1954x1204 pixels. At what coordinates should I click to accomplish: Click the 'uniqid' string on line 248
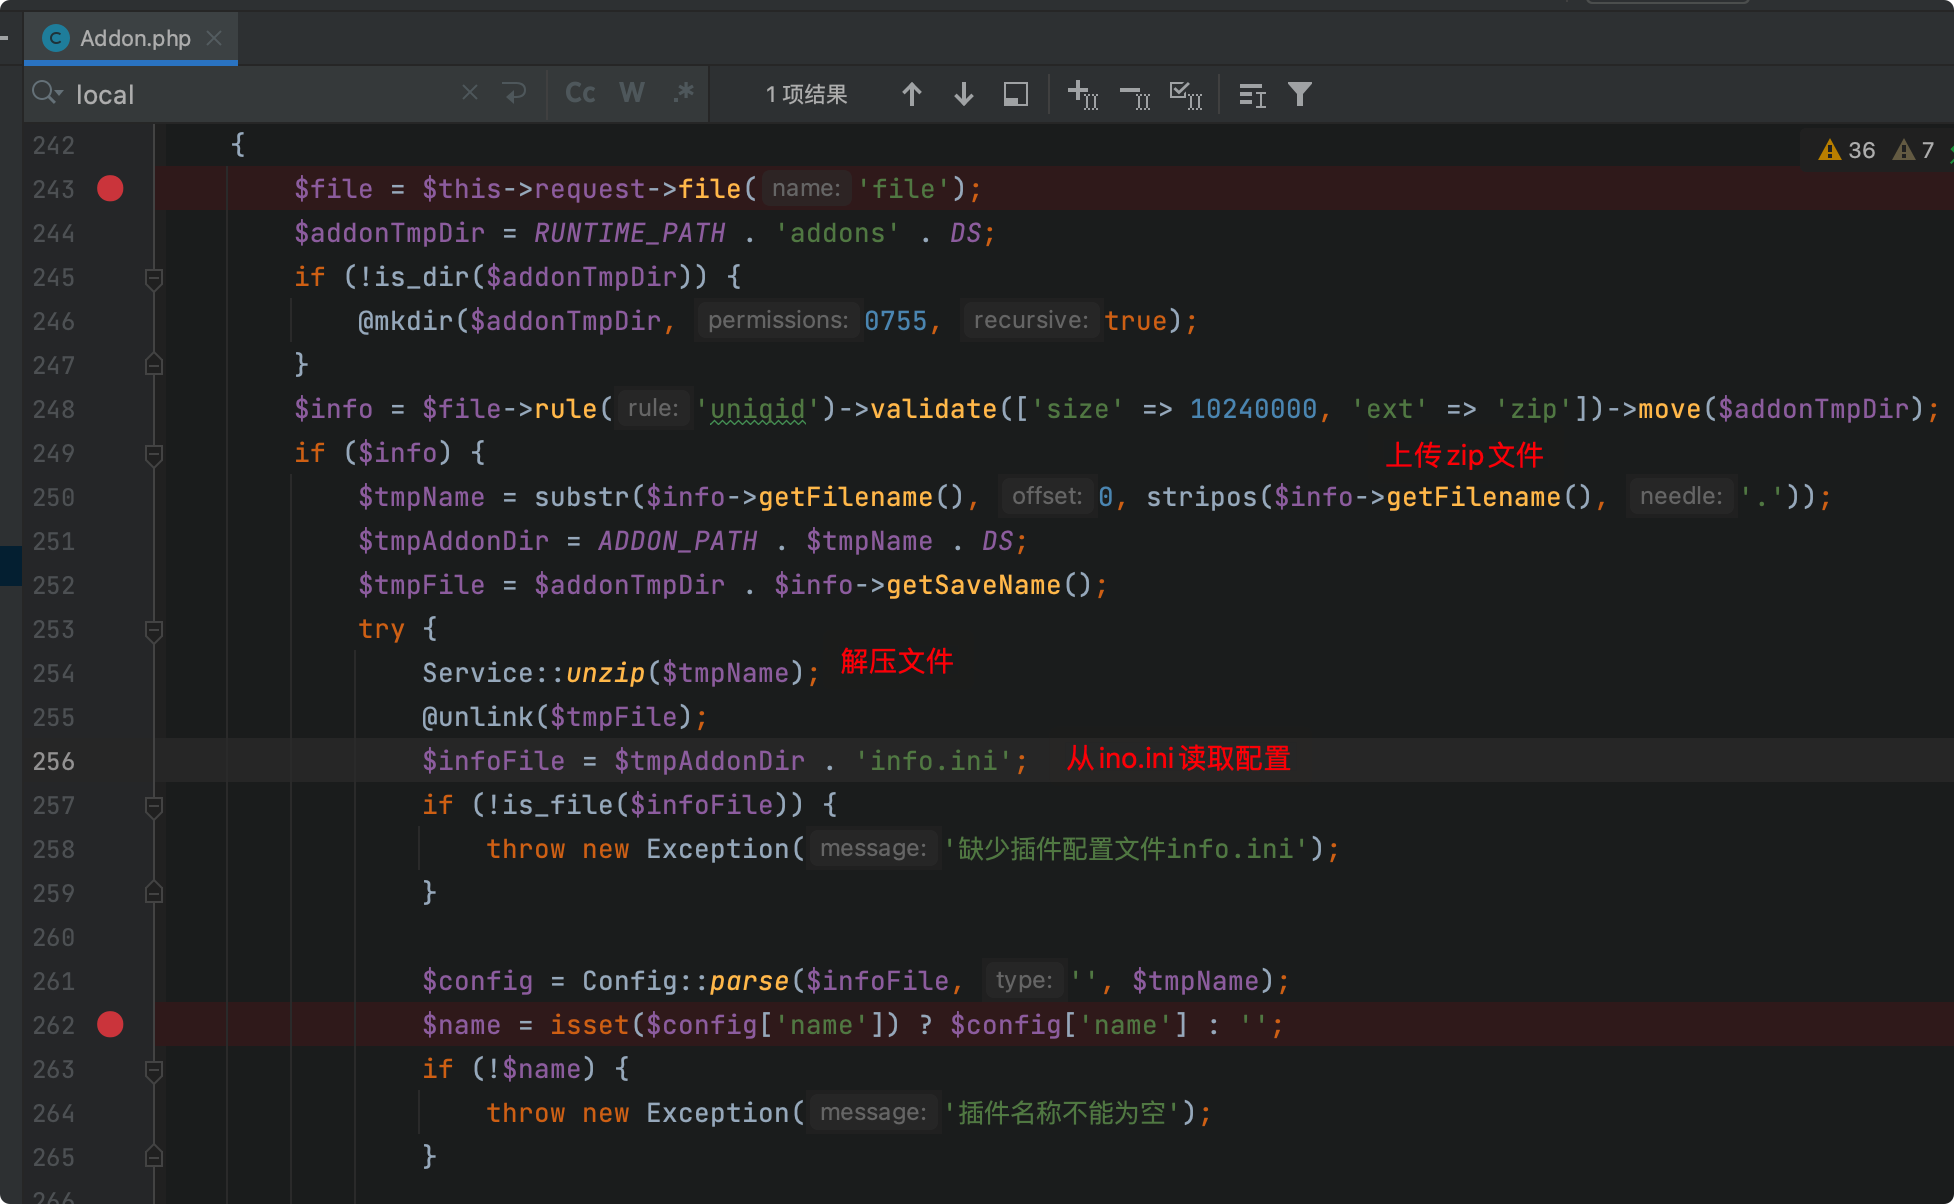pyautogui.click(x=757, y=409)
